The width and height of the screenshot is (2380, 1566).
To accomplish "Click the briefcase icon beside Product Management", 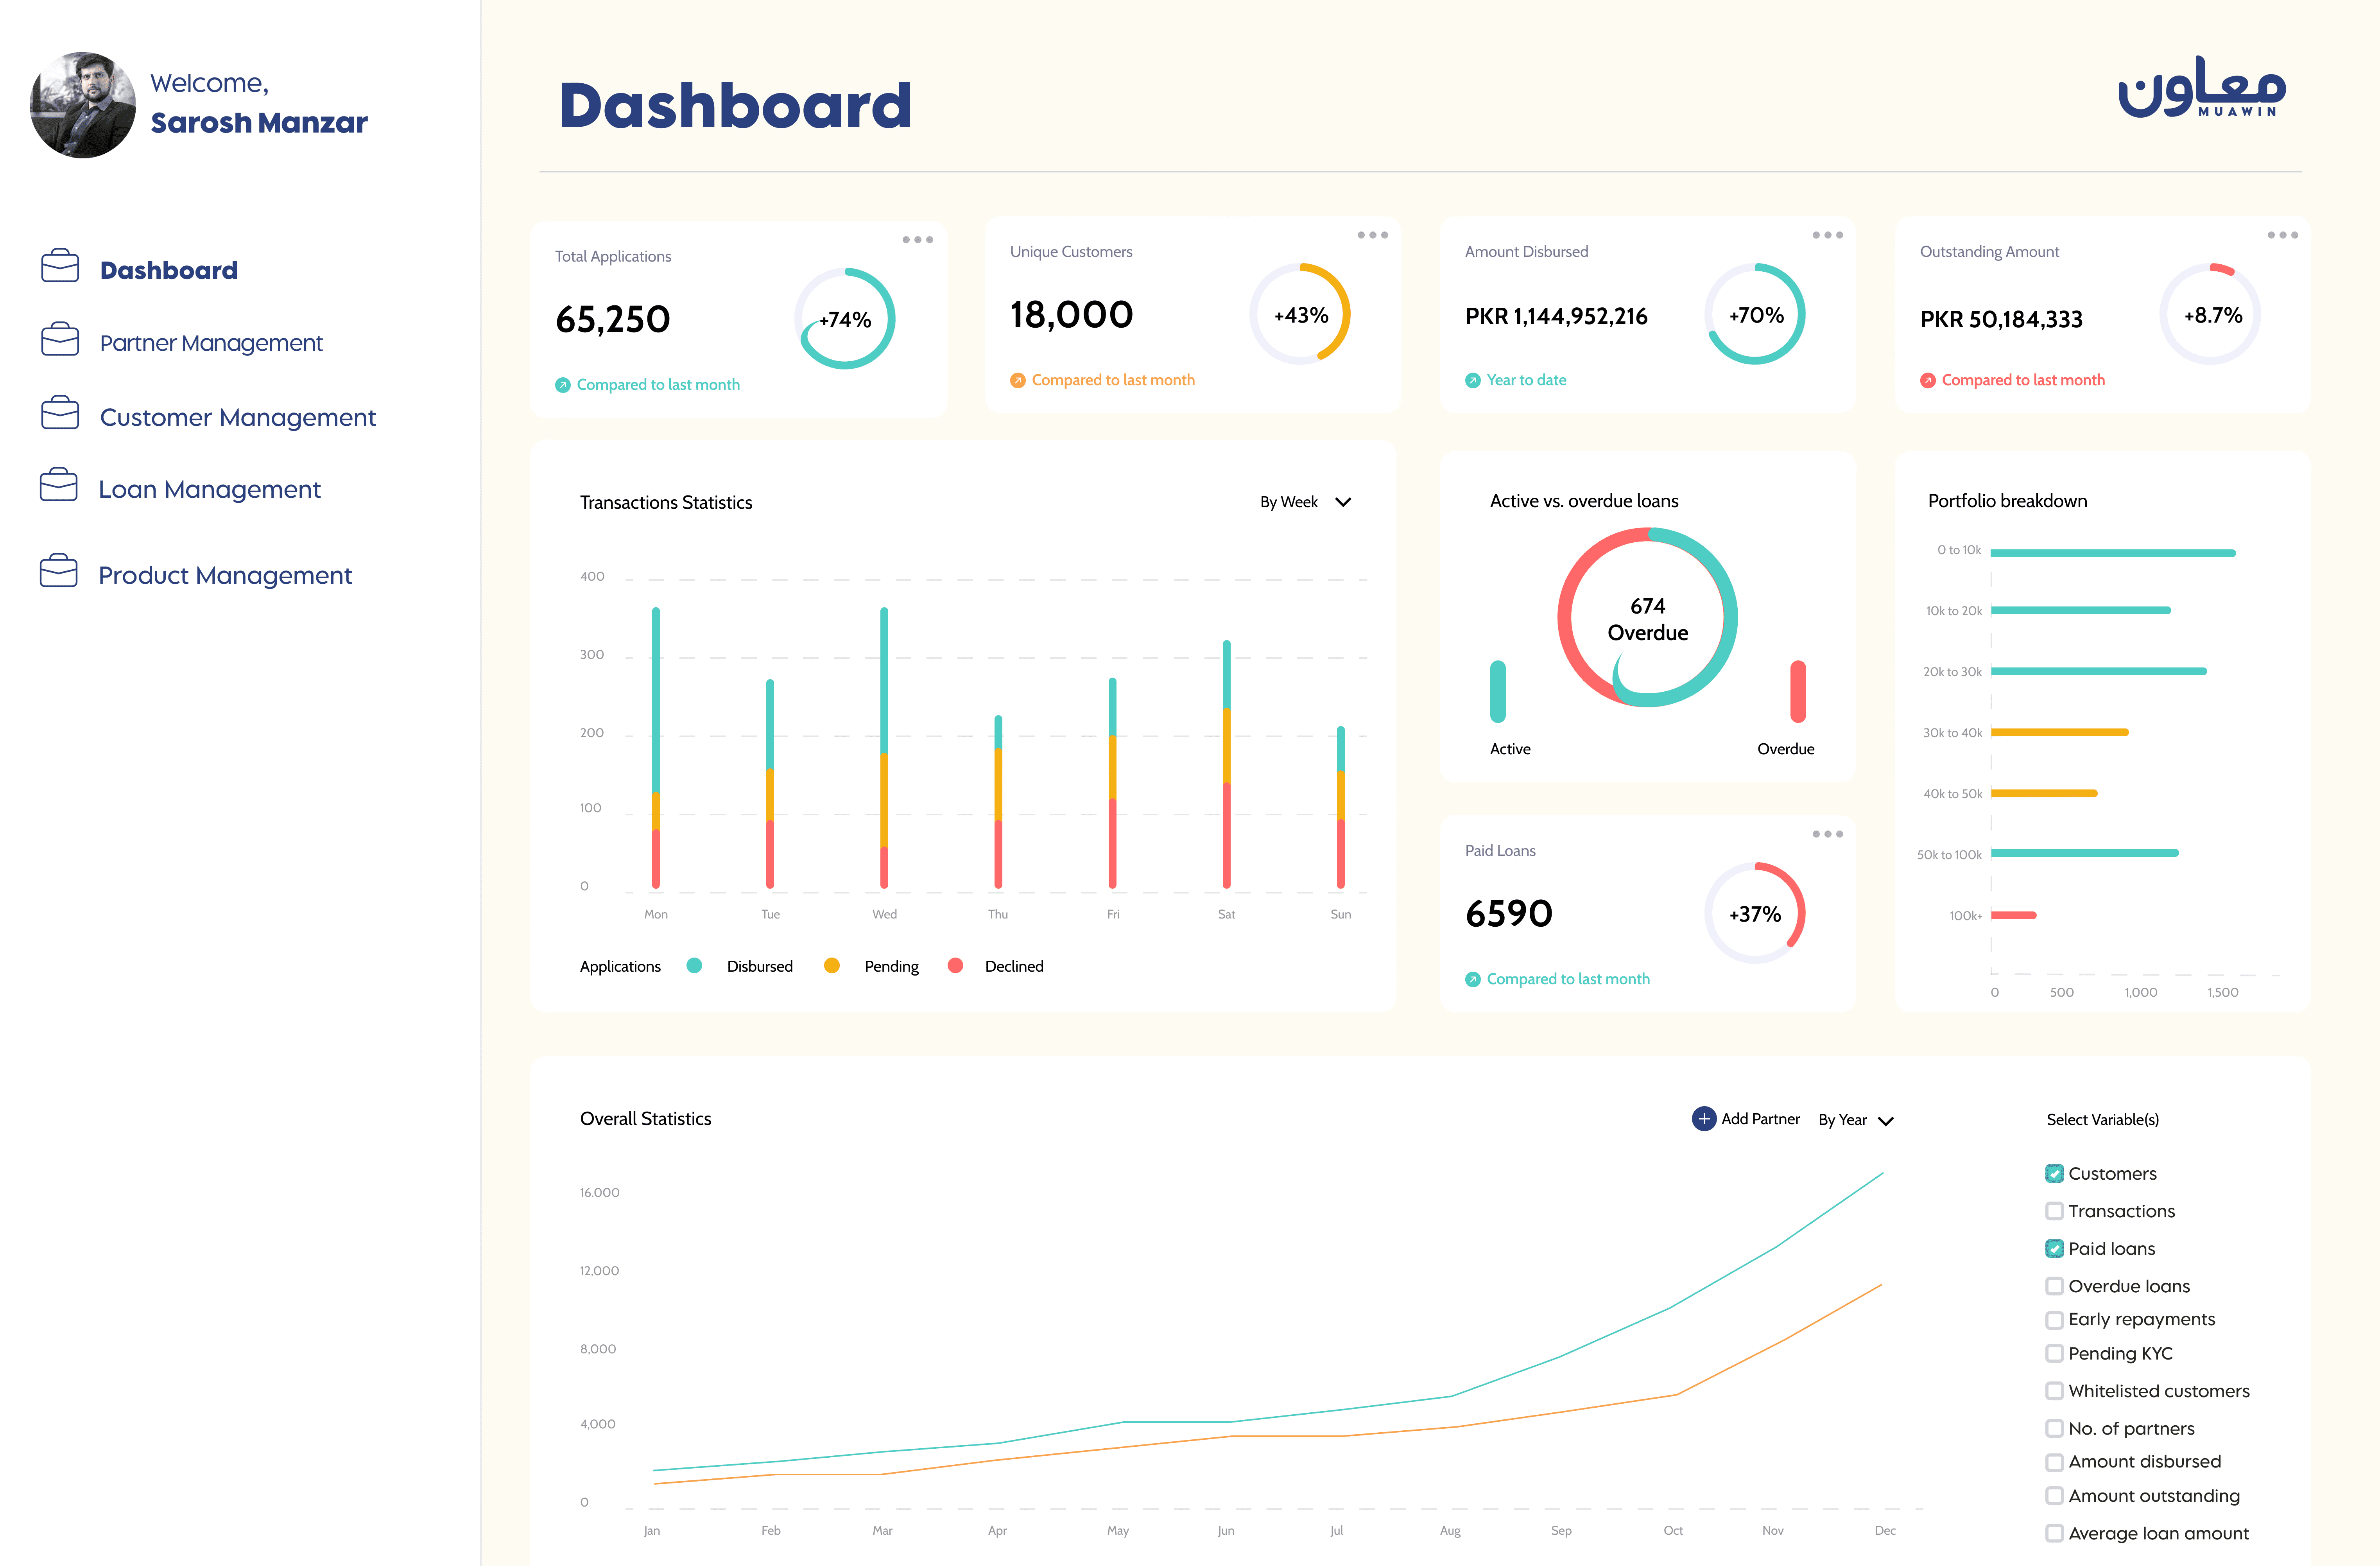I will pyautogui.click(x=59, y=571).
